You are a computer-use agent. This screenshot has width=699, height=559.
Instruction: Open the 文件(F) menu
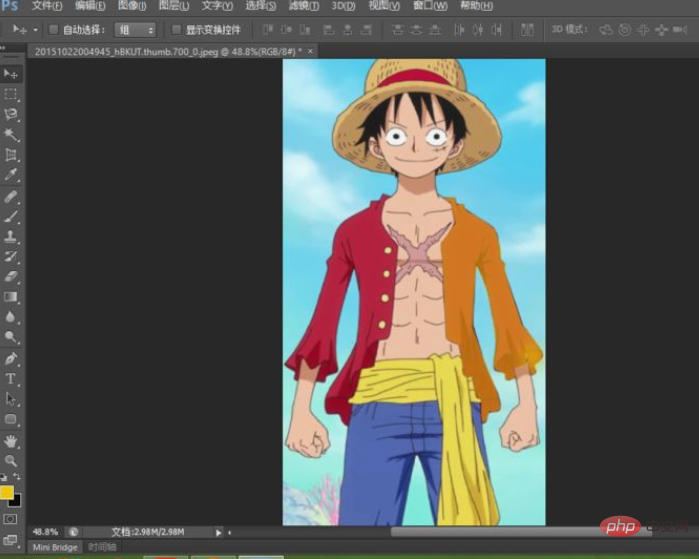[47, 6]
